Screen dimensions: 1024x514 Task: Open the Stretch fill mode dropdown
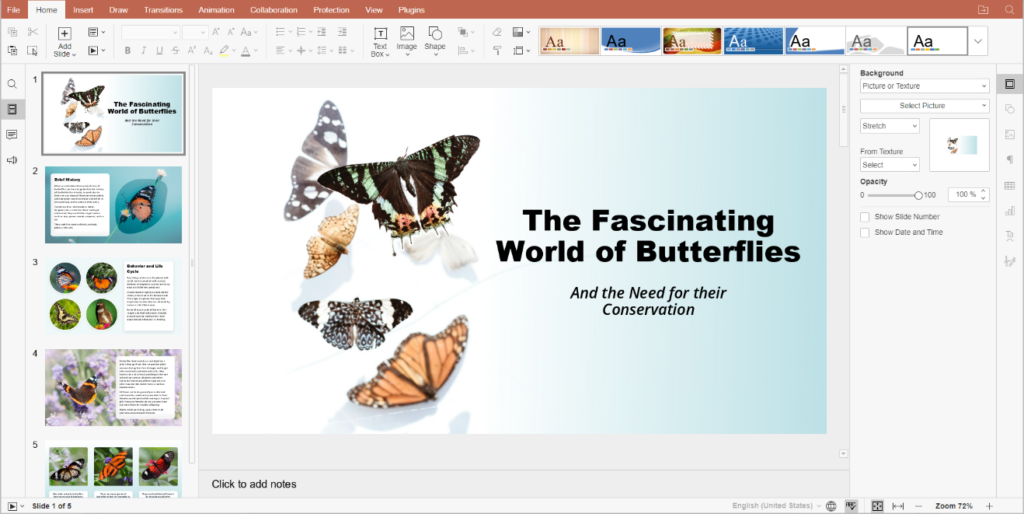pos(889,126)
